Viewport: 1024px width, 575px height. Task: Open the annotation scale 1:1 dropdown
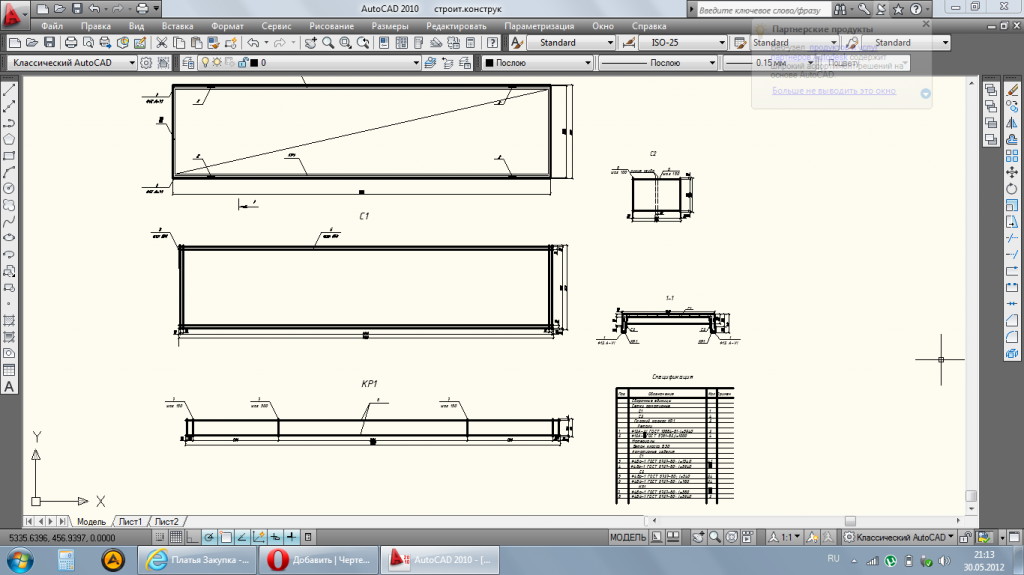(x=786, y=537)
